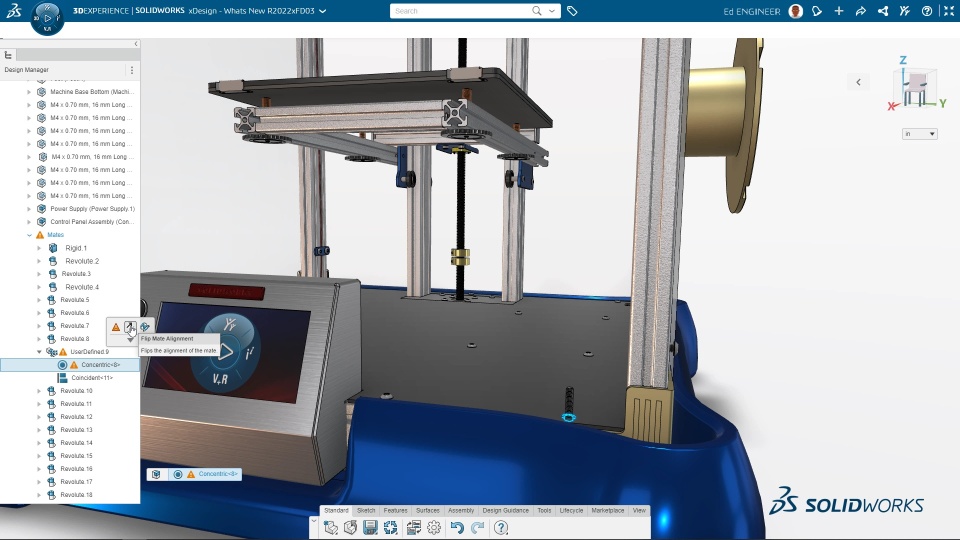Viewport: 960px width, 540px height.
Task: Click the Flip Mate Alignment icon
Action: click(130, 327)
